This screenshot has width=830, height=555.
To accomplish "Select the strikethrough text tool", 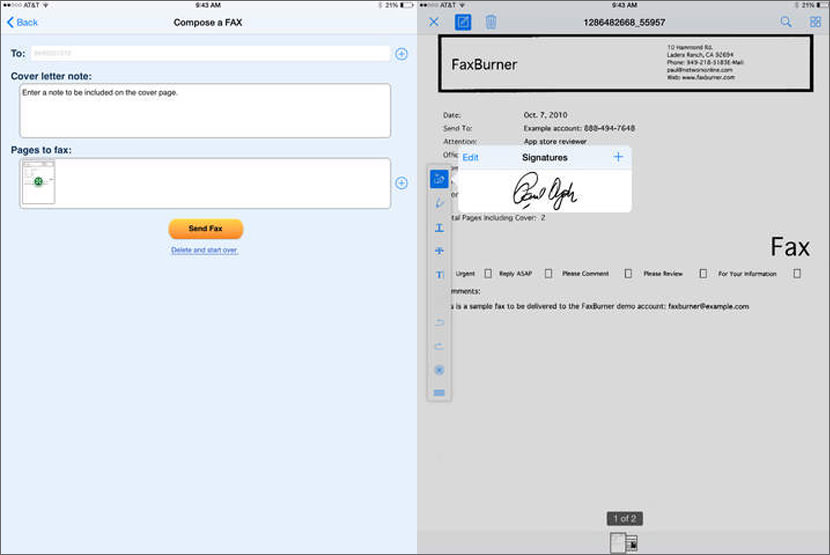I will click(439, 250).
